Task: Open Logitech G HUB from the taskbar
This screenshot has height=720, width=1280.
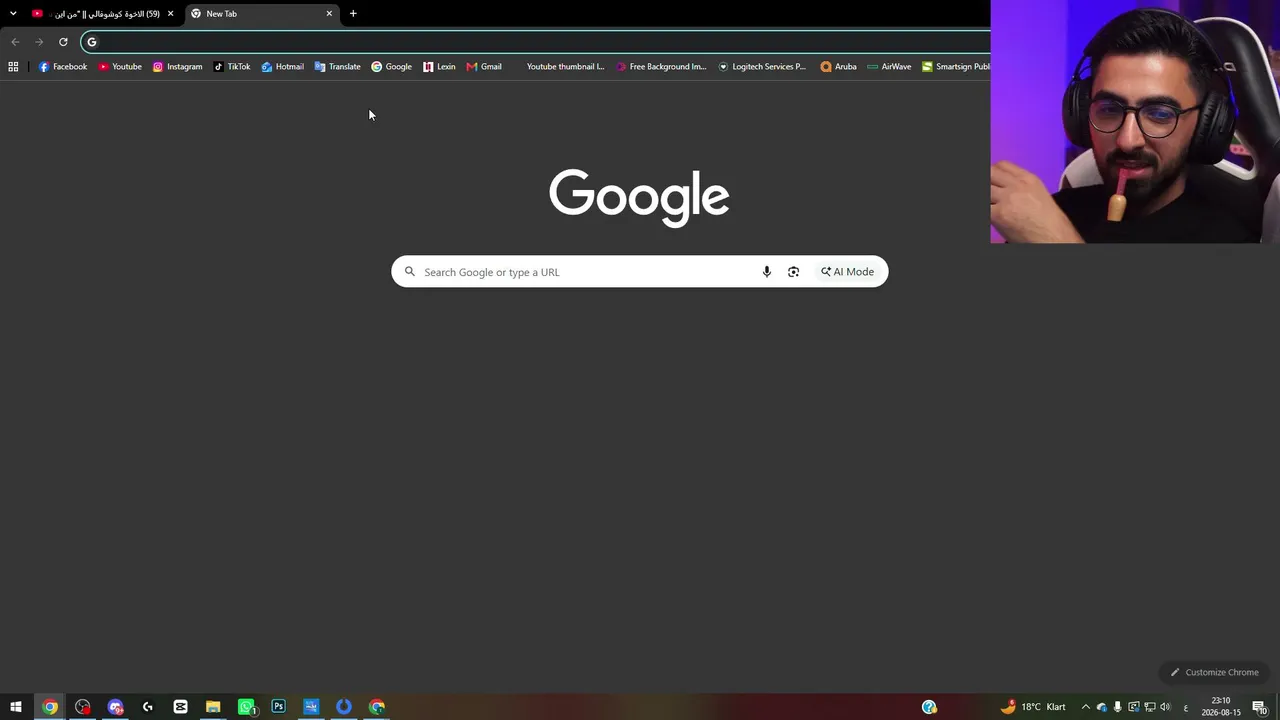Action: point(148,707)
